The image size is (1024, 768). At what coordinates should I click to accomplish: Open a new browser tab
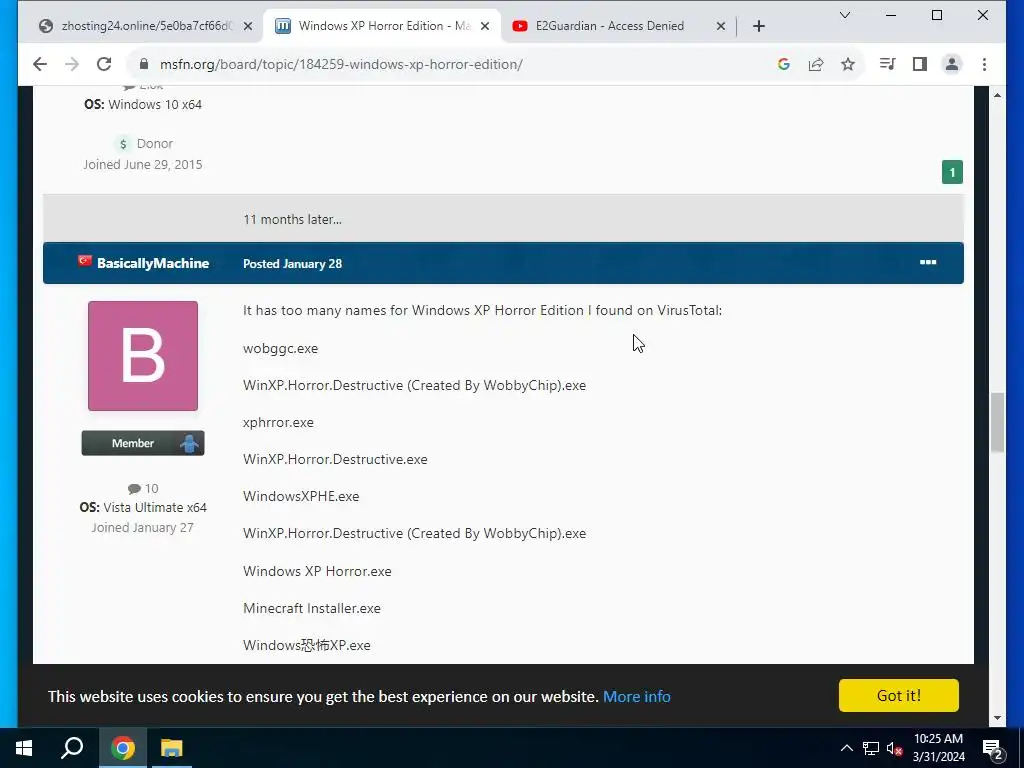coord(758,26)
